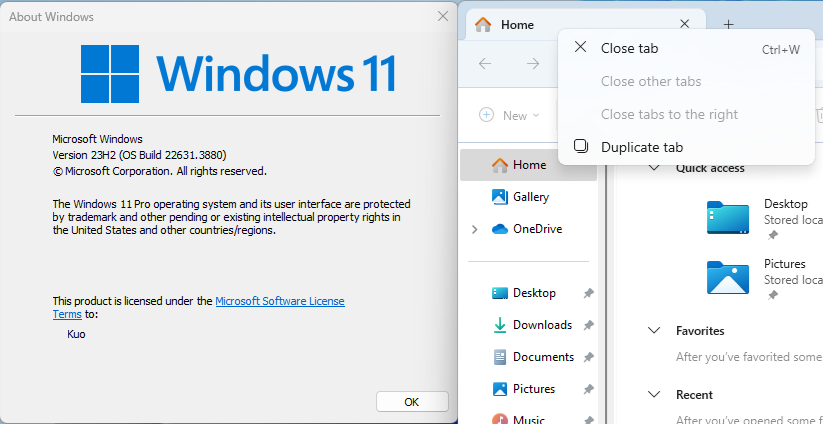Go forward using the forward arrow

point(533,63)
